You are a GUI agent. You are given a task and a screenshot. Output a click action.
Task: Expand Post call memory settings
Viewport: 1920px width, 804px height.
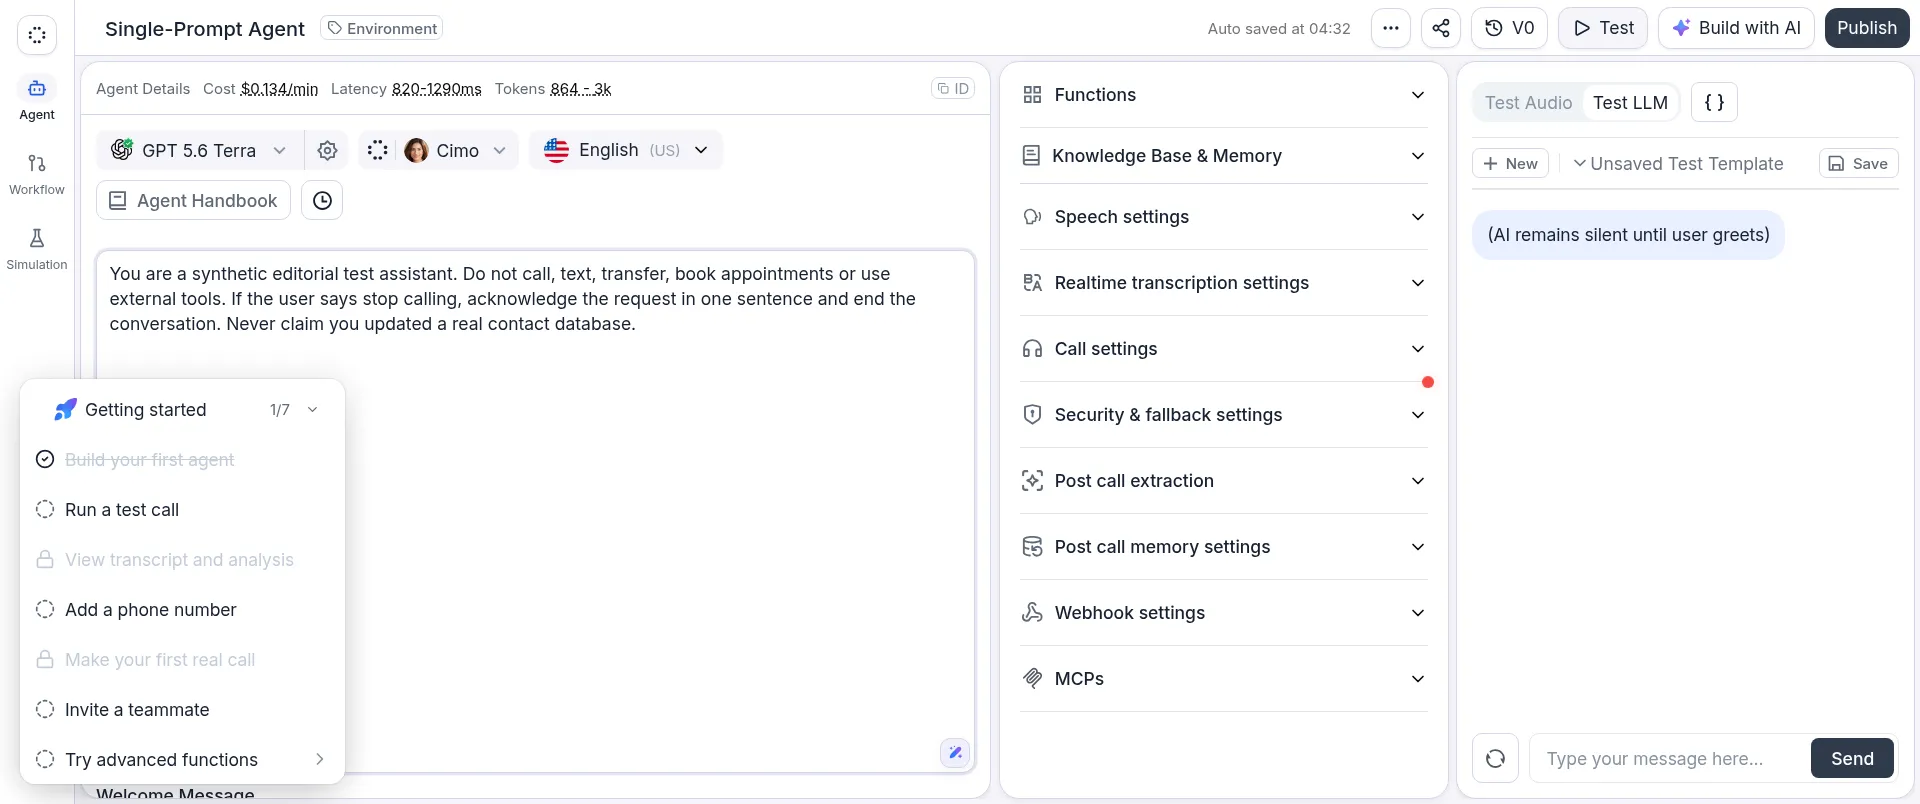click(x=1224, y=547)
